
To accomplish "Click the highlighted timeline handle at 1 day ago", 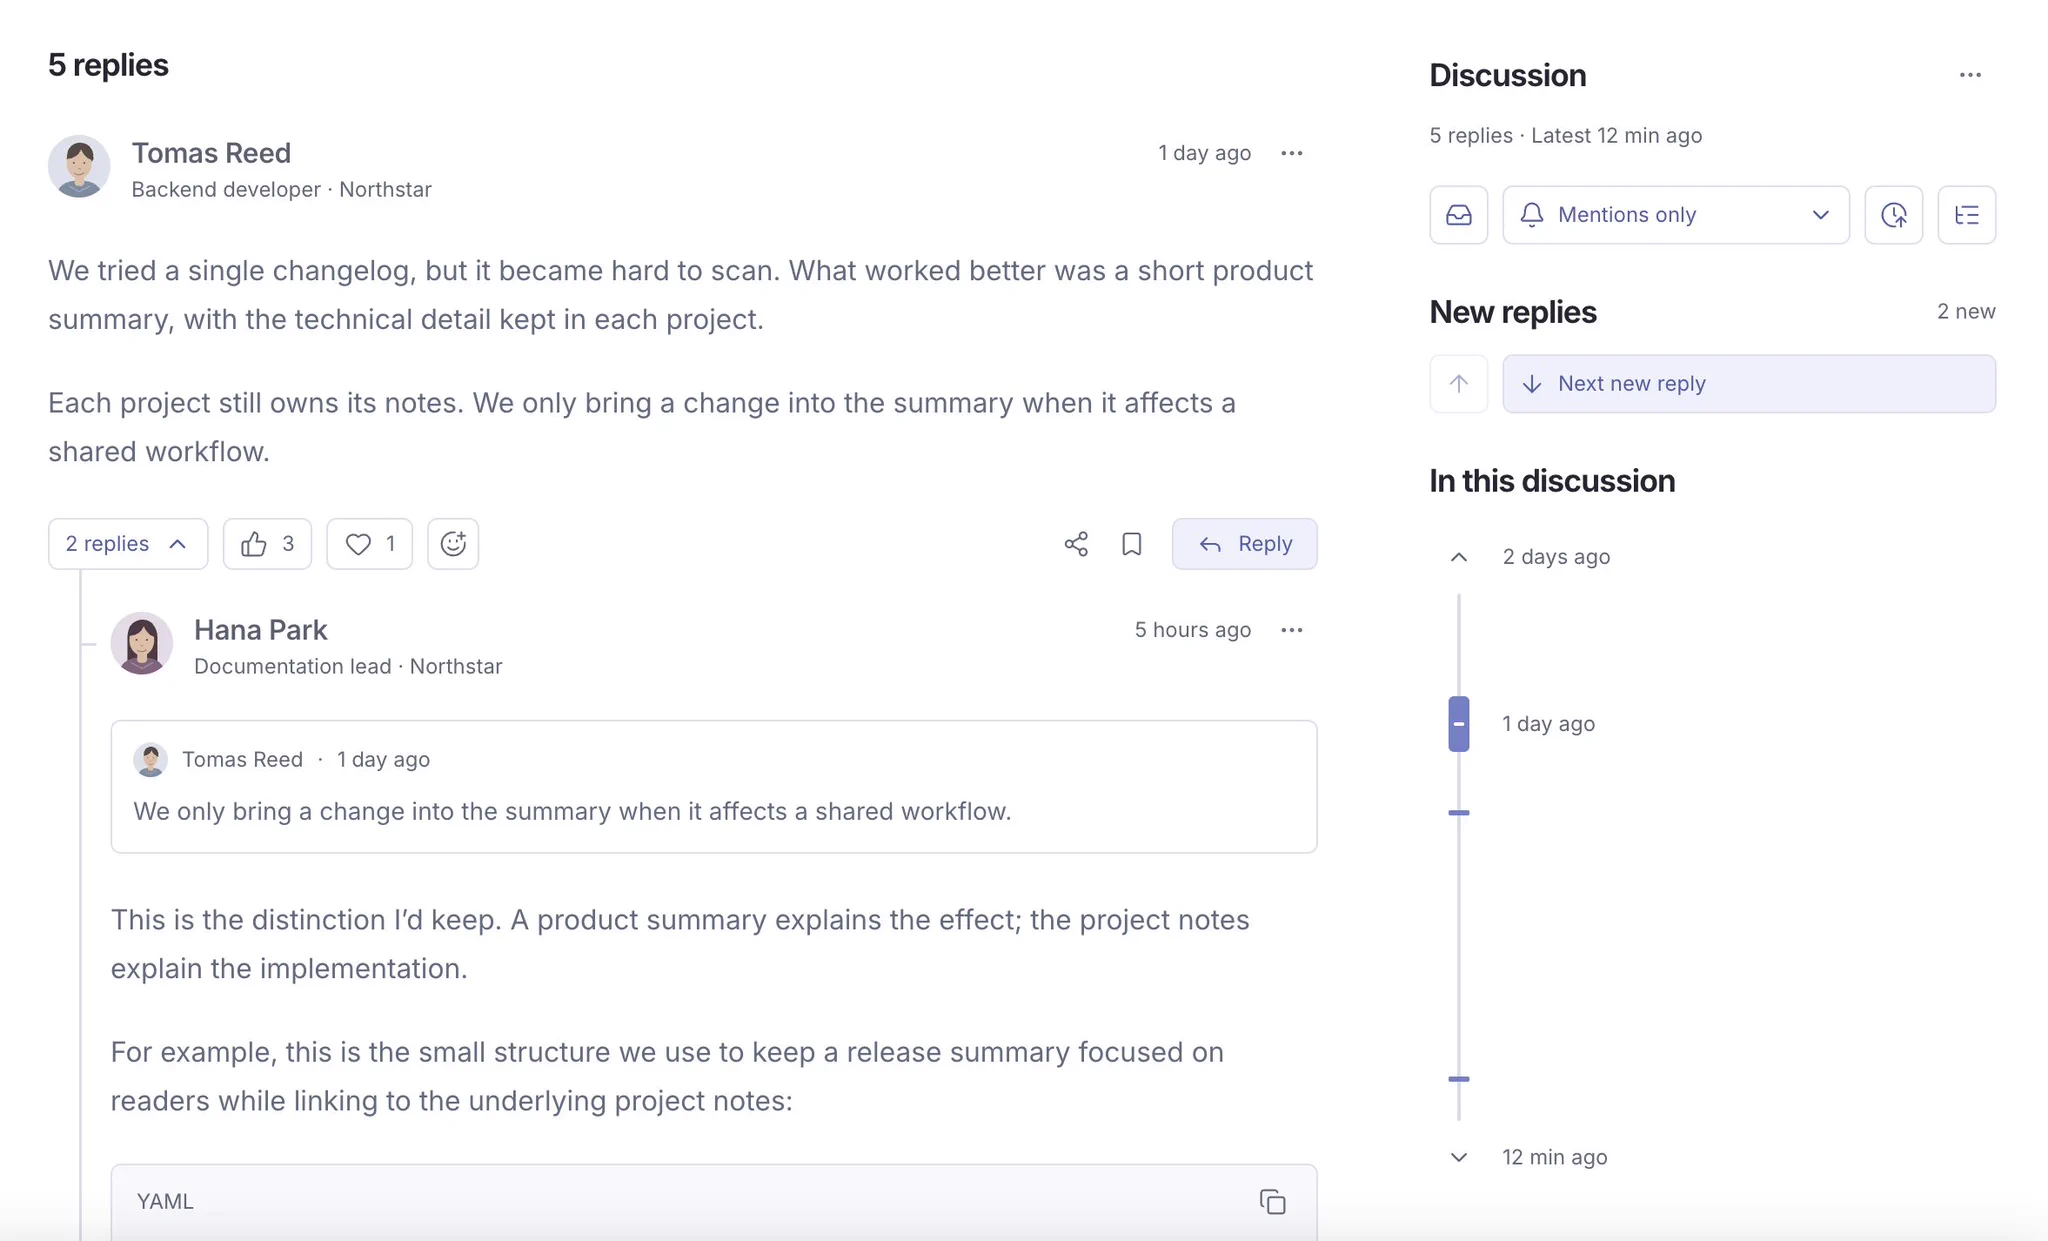I will tap(1459, 724).
